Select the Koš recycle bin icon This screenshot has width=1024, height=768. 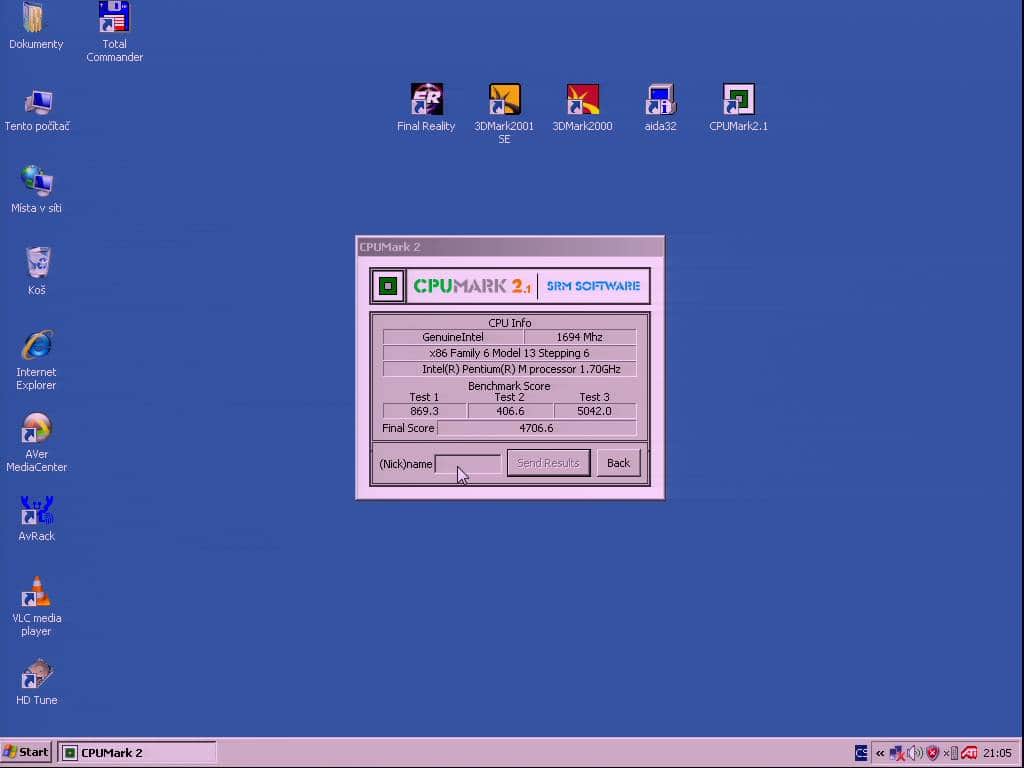(x=37, y=271)
